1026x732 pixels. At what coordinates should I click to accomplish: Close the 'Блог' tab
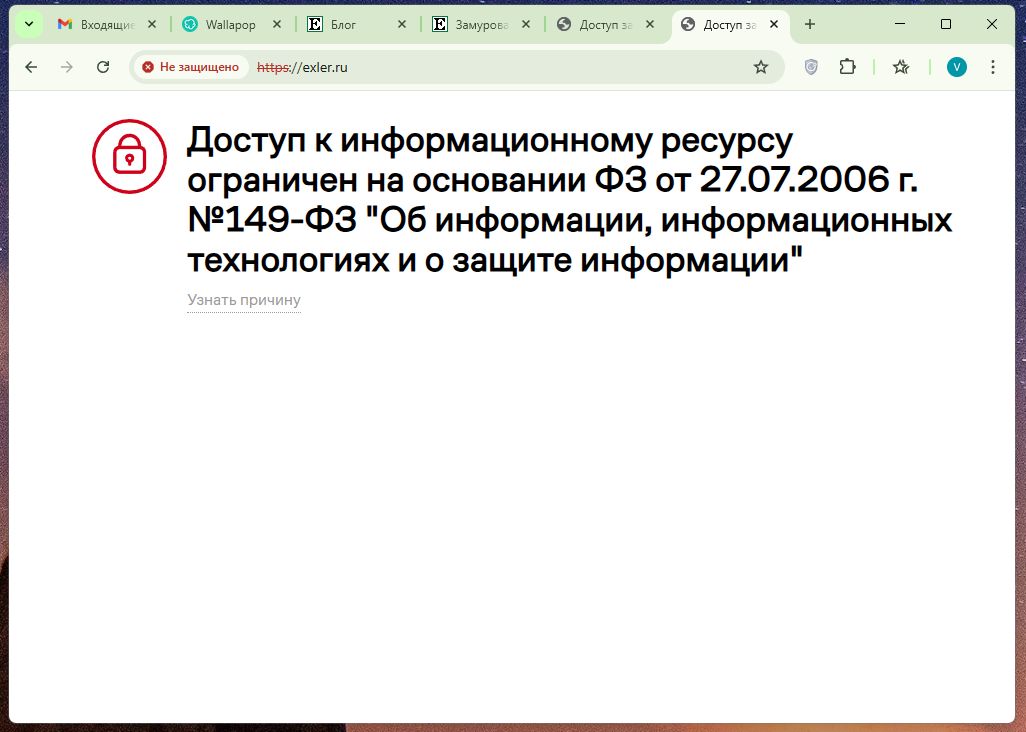click(401, 24)
